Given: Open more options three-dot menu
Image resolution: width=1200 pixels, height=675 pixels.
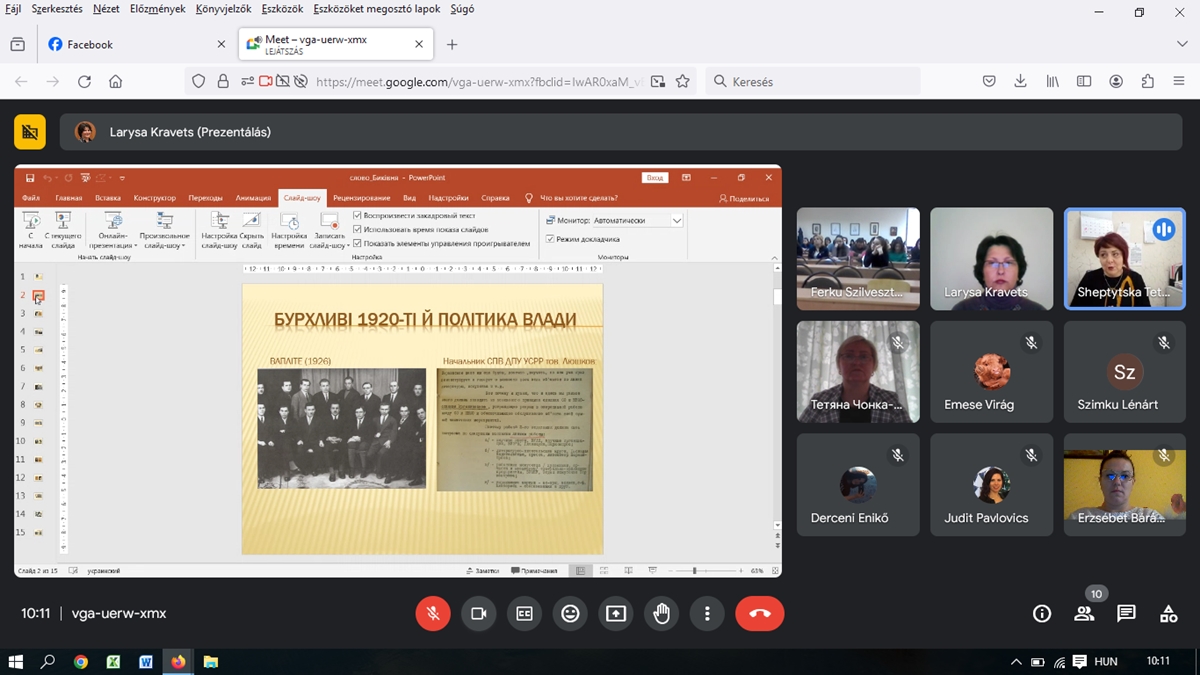Looking at the screenshot, I should click(707, 614).
